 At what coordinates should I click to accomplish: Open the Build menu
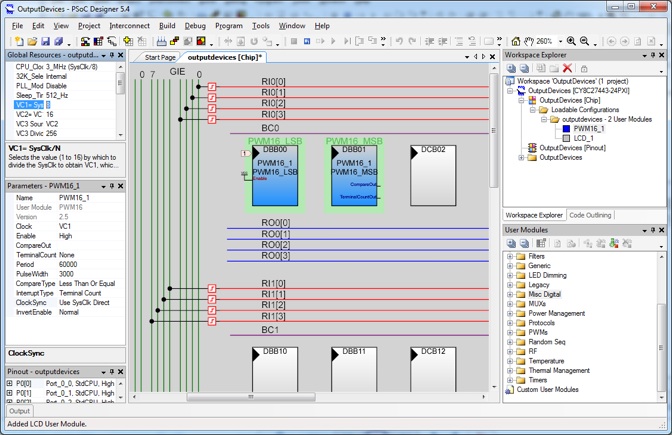click(167, 26)
